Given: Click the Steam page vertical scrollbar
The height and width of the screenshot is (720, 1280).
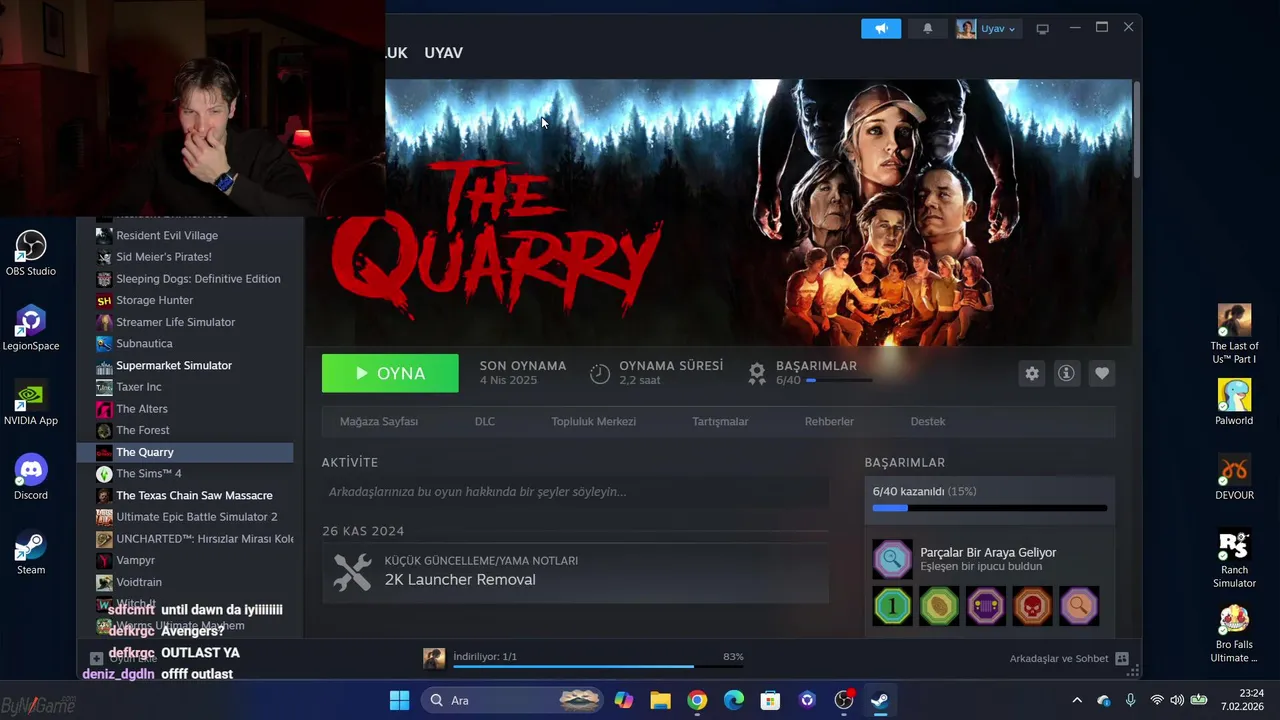Looking at the screenshot, I should coord(1136,128).
